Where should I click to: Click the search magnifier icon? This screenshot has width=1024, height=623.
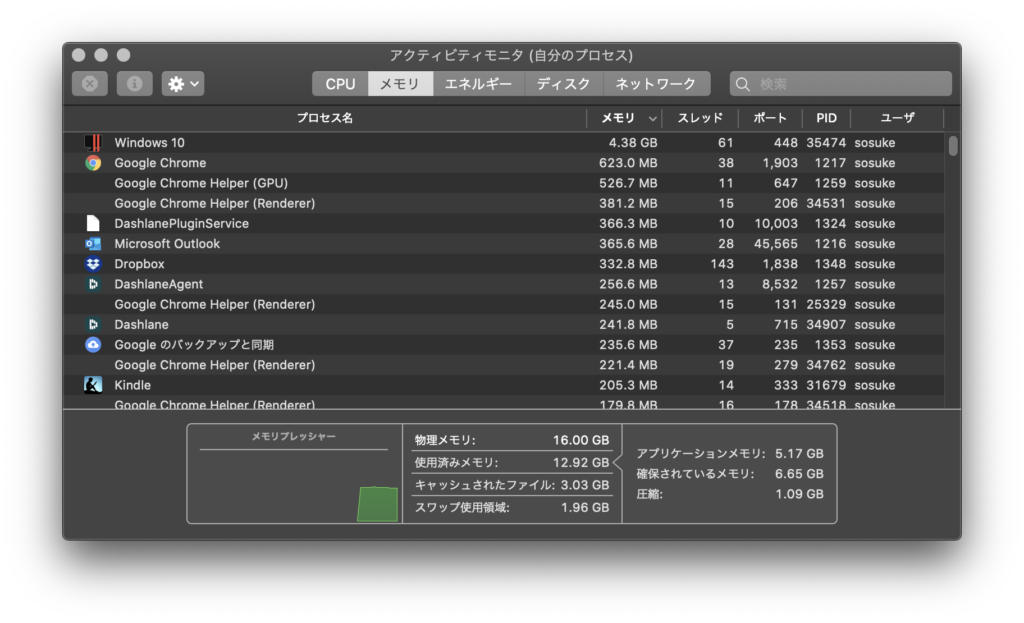(x=743, y=84)
